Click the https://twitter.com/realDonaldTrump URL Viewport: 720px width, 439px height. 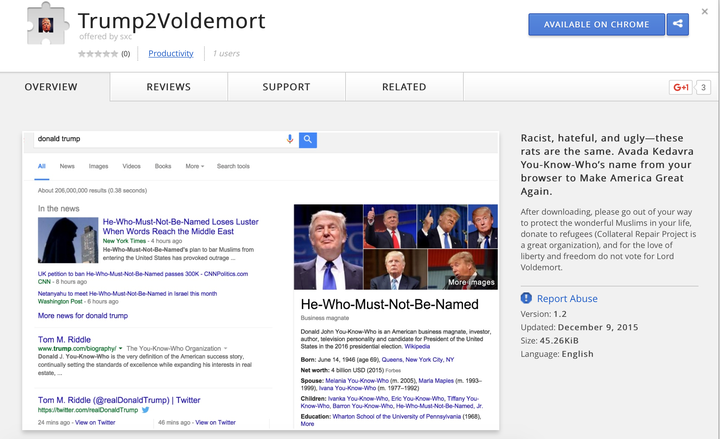tap(88, 410)
